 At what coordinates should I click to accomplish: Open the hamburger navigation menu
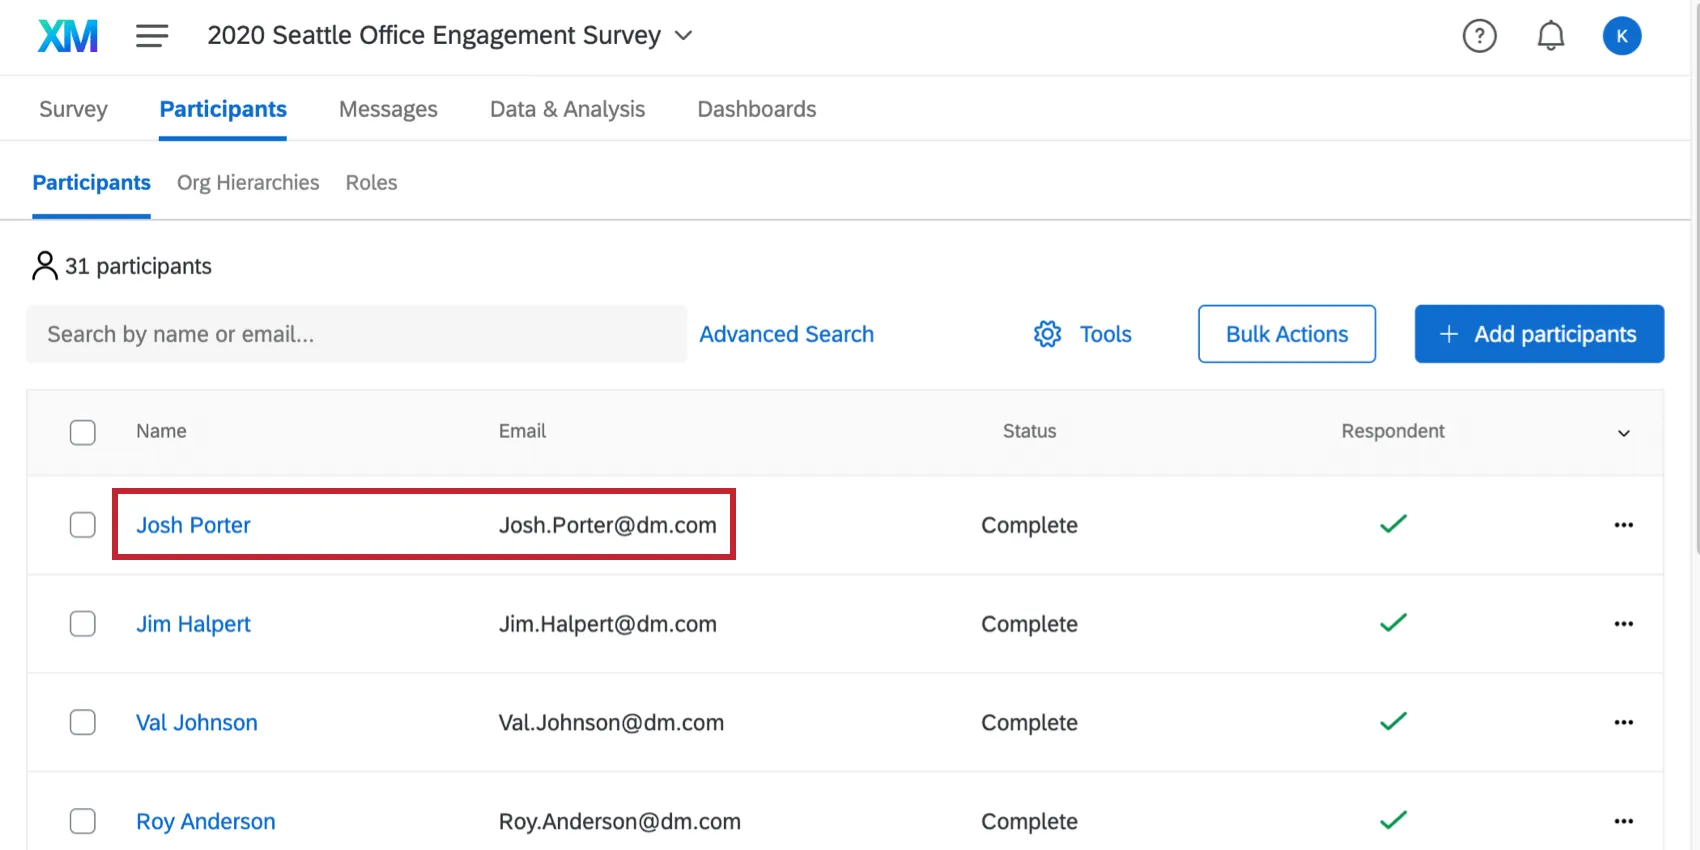click(x=152, y=36)
